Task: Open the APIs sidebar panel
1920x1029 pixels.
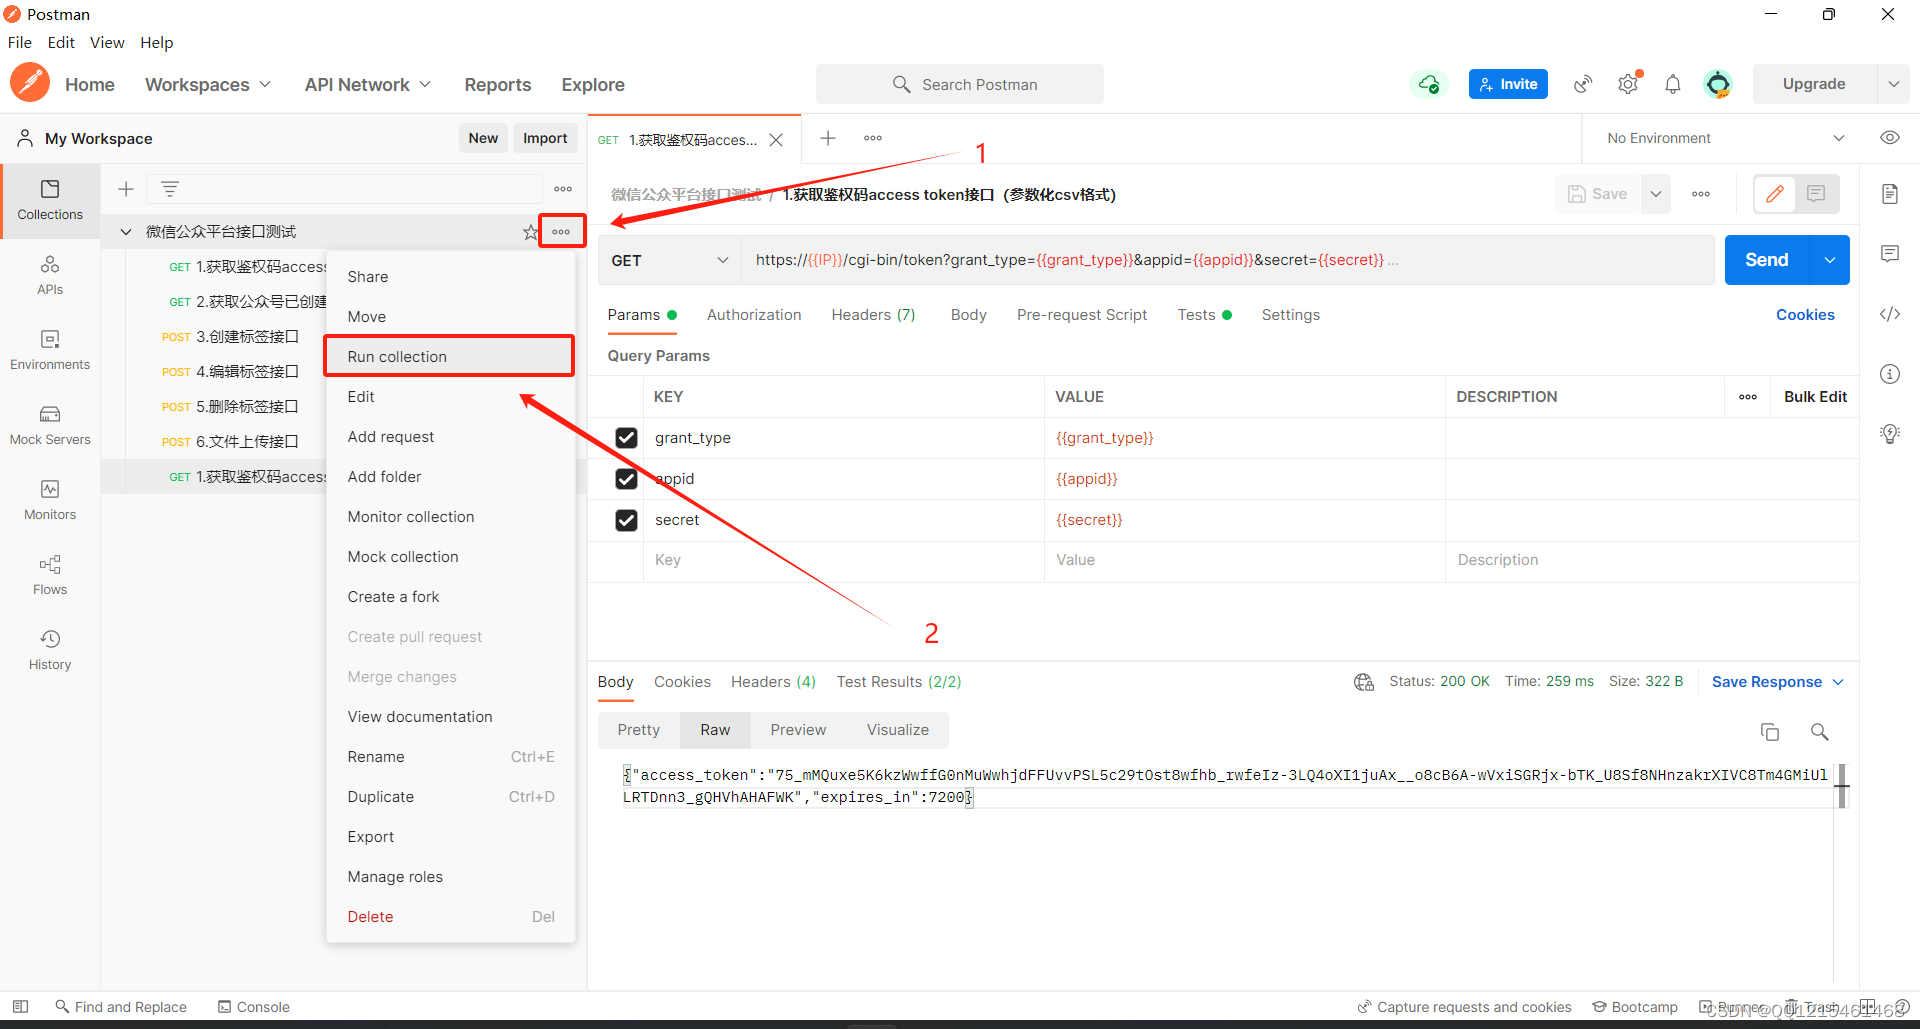Action: point(50,275)
